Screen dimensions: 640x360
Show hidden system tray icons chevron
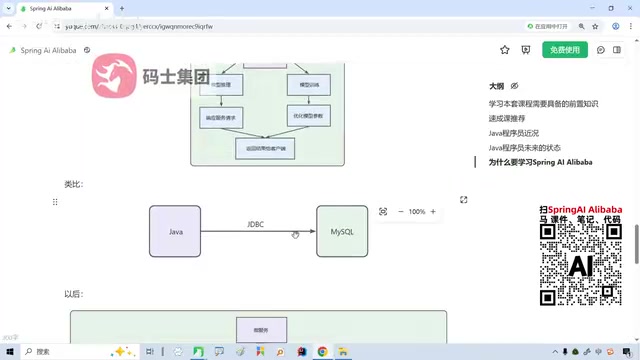pyautogui.click(x=555, y=351)
